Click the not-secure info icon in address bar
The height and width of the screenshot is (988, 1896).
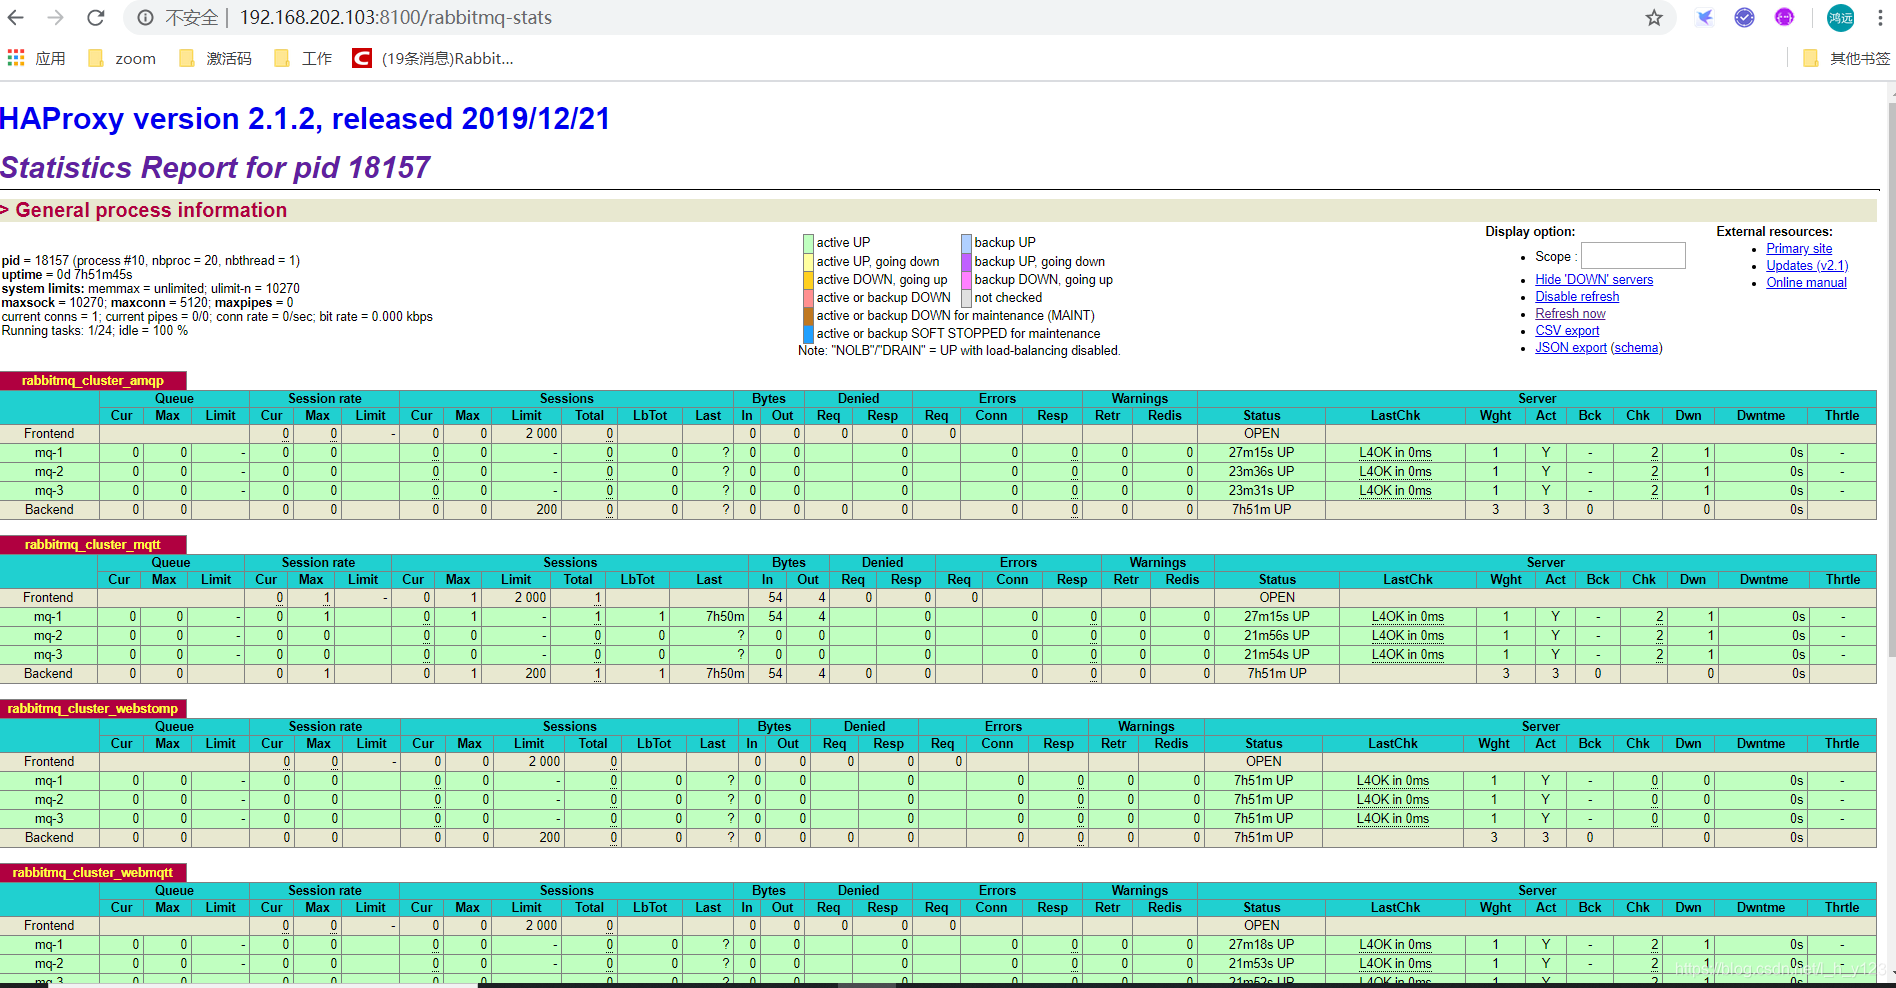tap(146, 18)
